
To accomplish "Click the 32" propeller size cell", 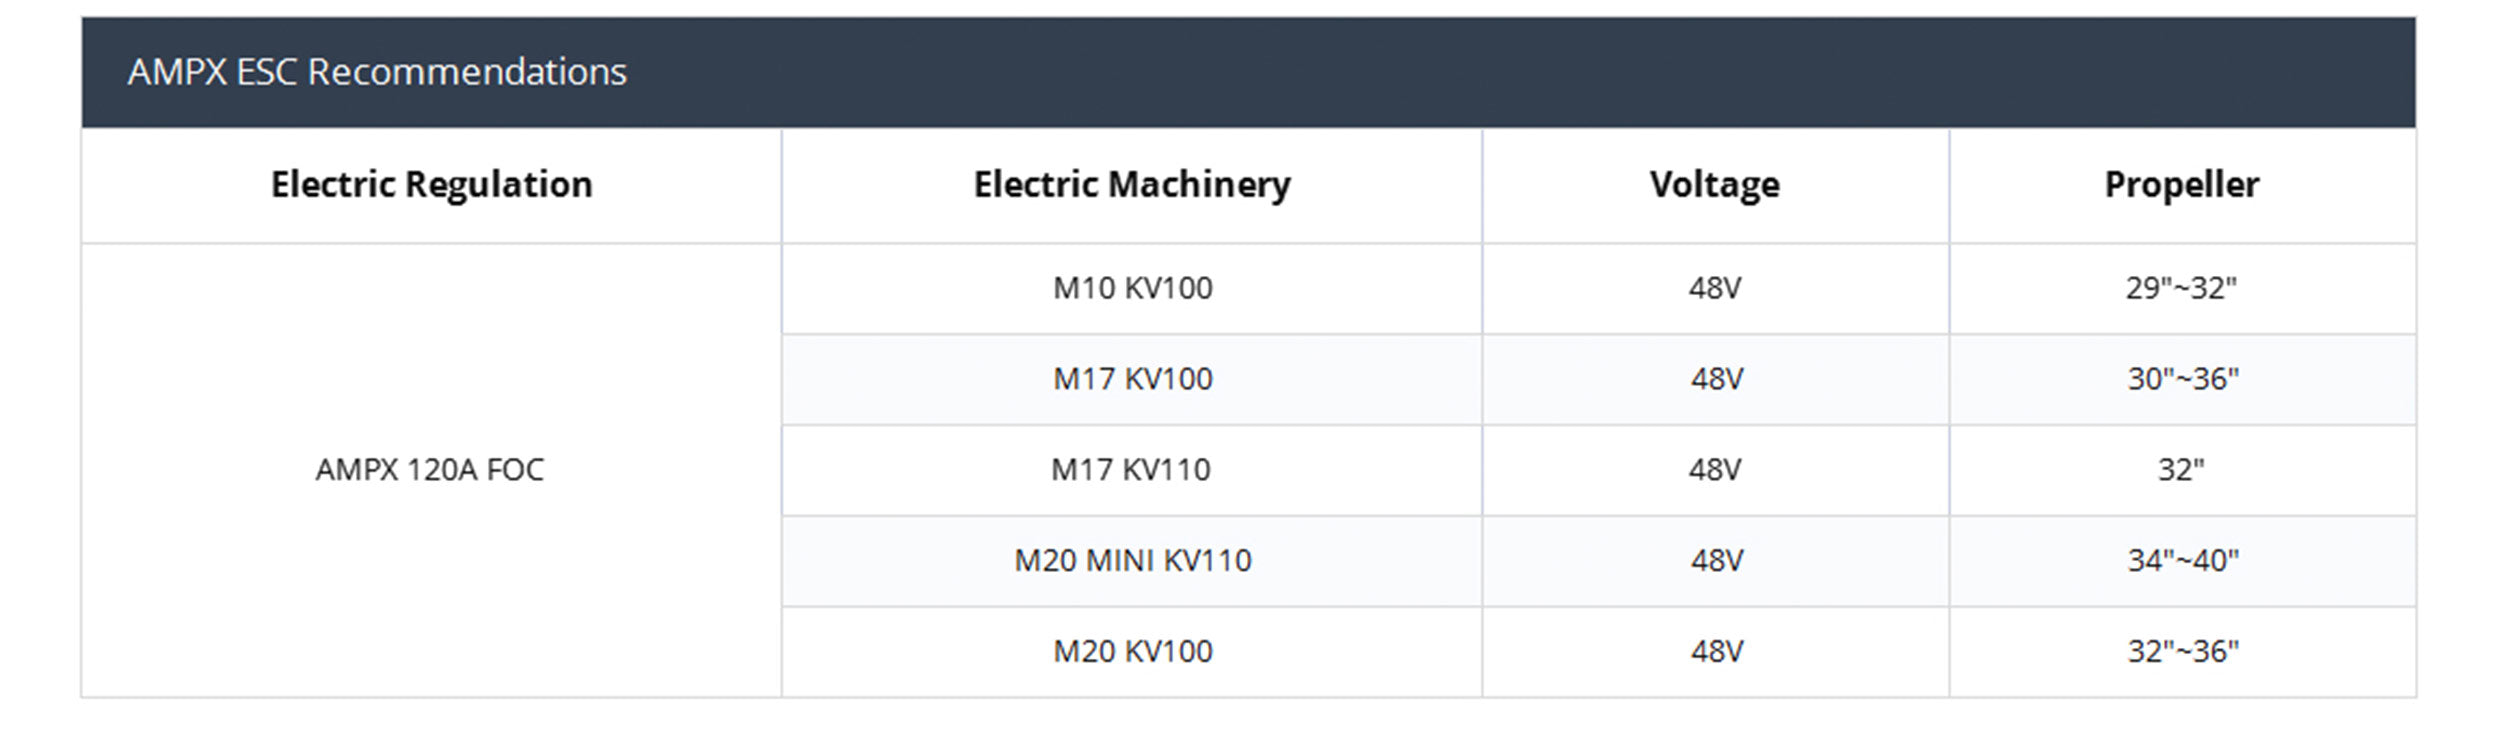I will point(2181,469).
